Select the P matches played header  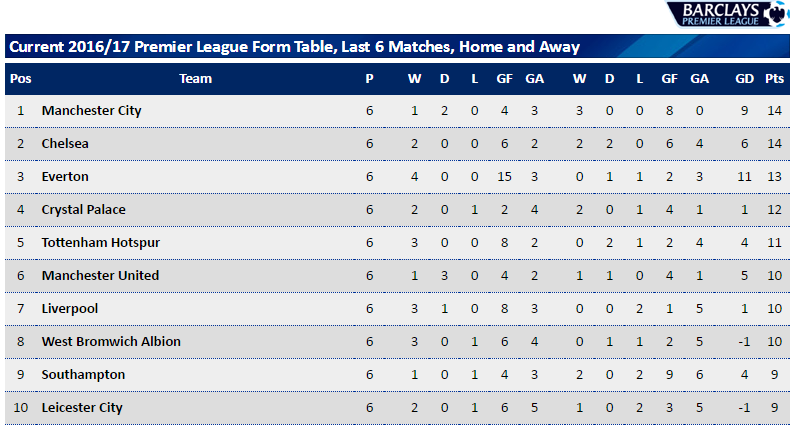point(369,79)
